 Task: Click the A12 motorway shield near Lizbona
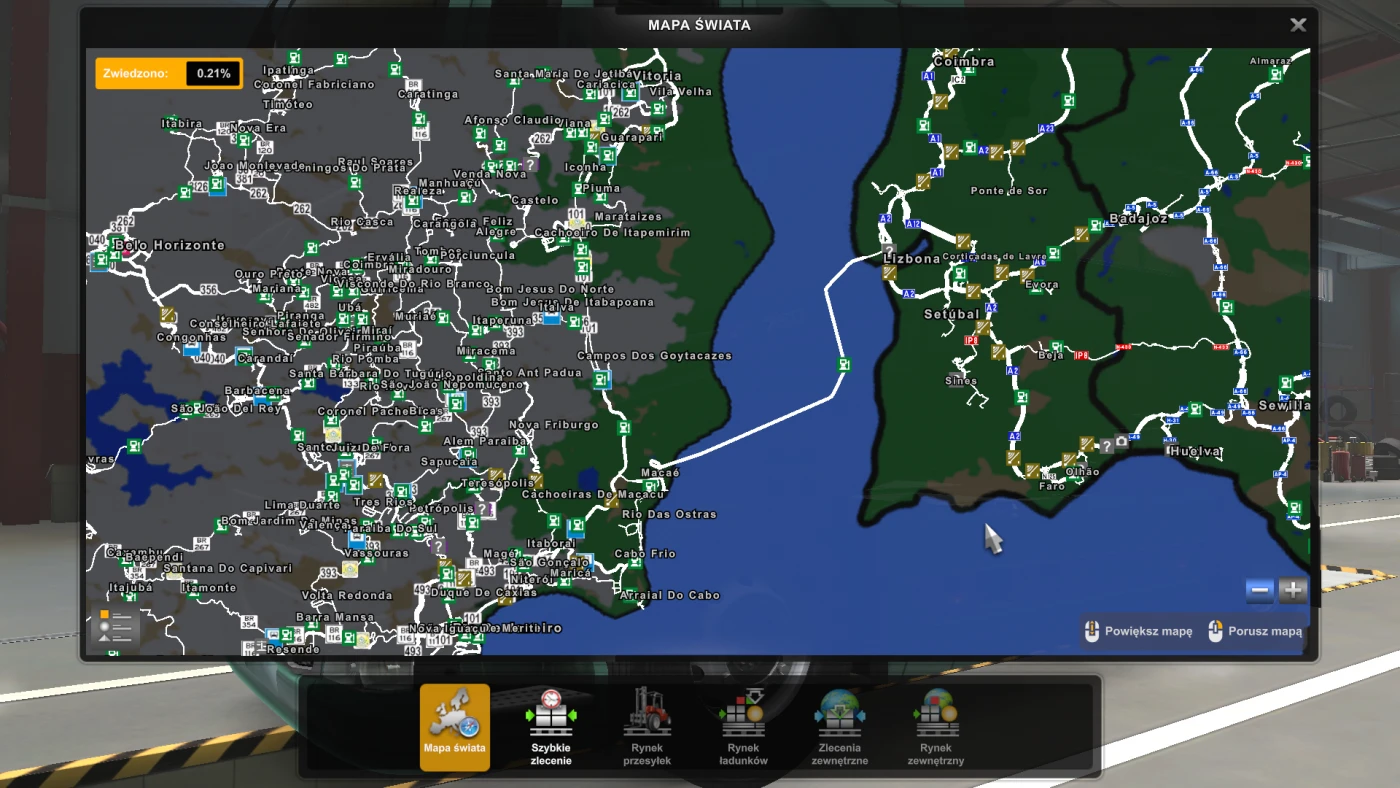912,225
